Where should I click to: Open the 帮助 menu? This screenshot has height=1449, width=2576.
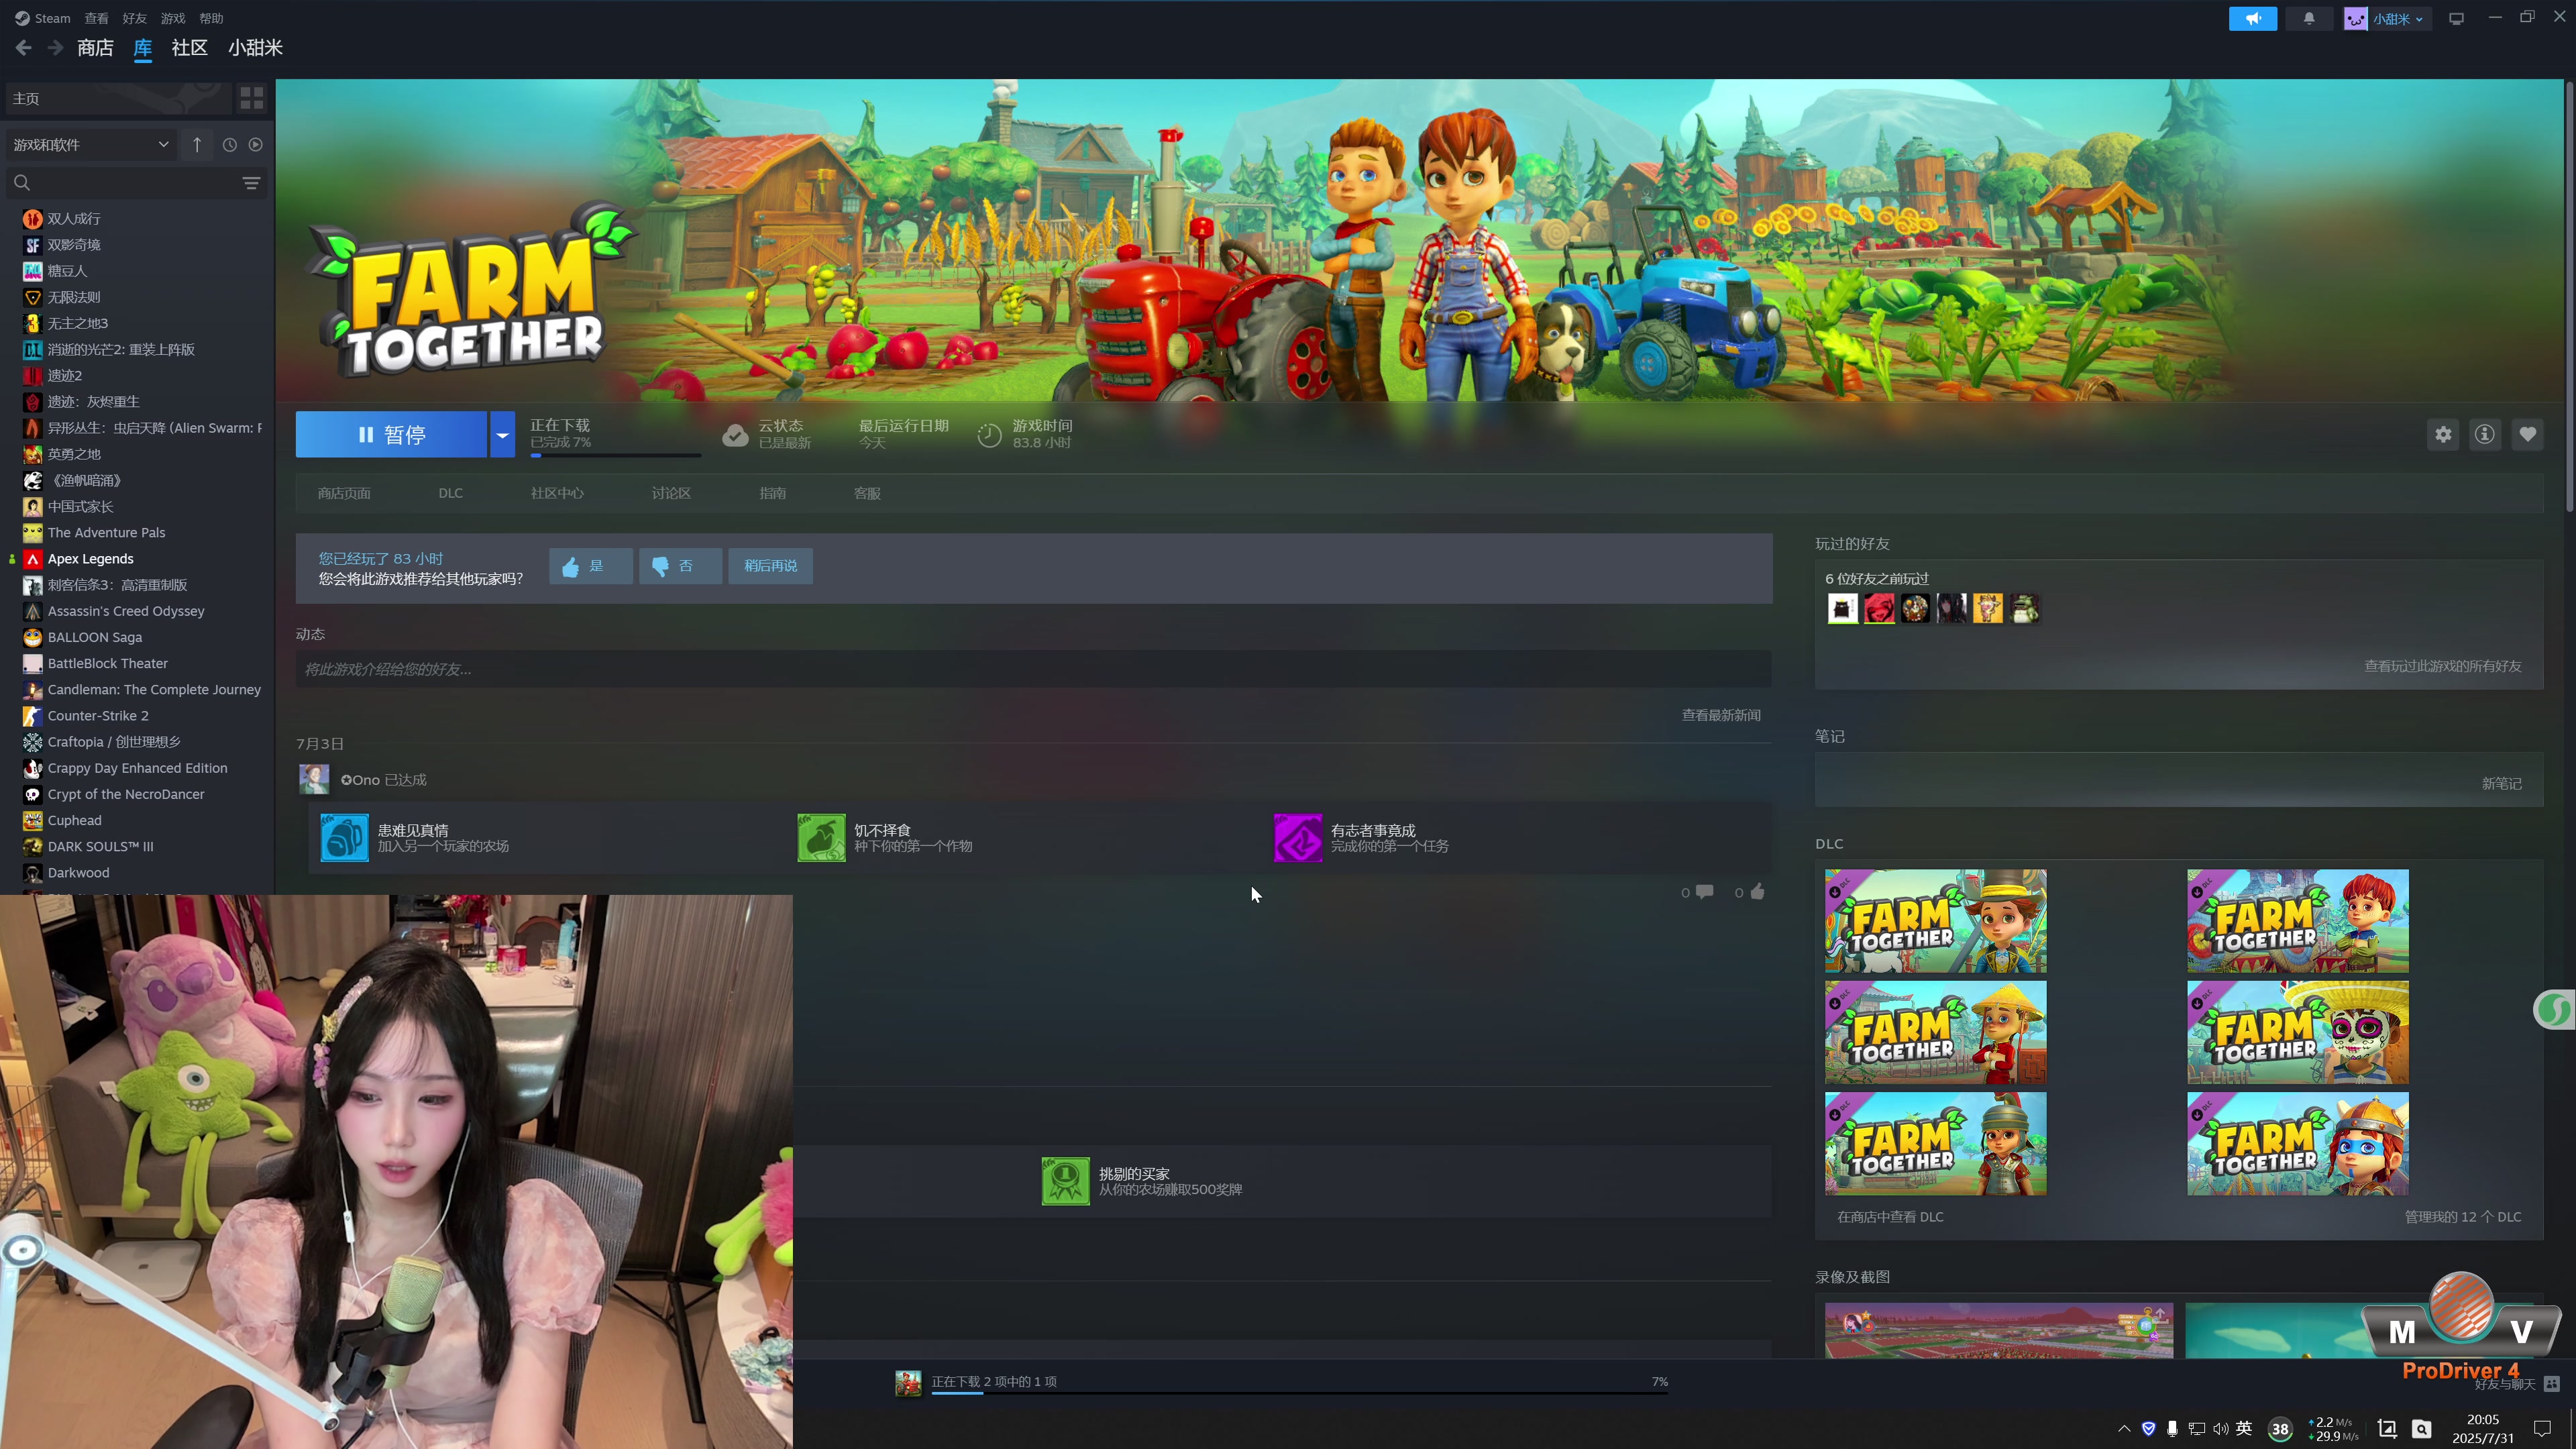pos(211,18)
